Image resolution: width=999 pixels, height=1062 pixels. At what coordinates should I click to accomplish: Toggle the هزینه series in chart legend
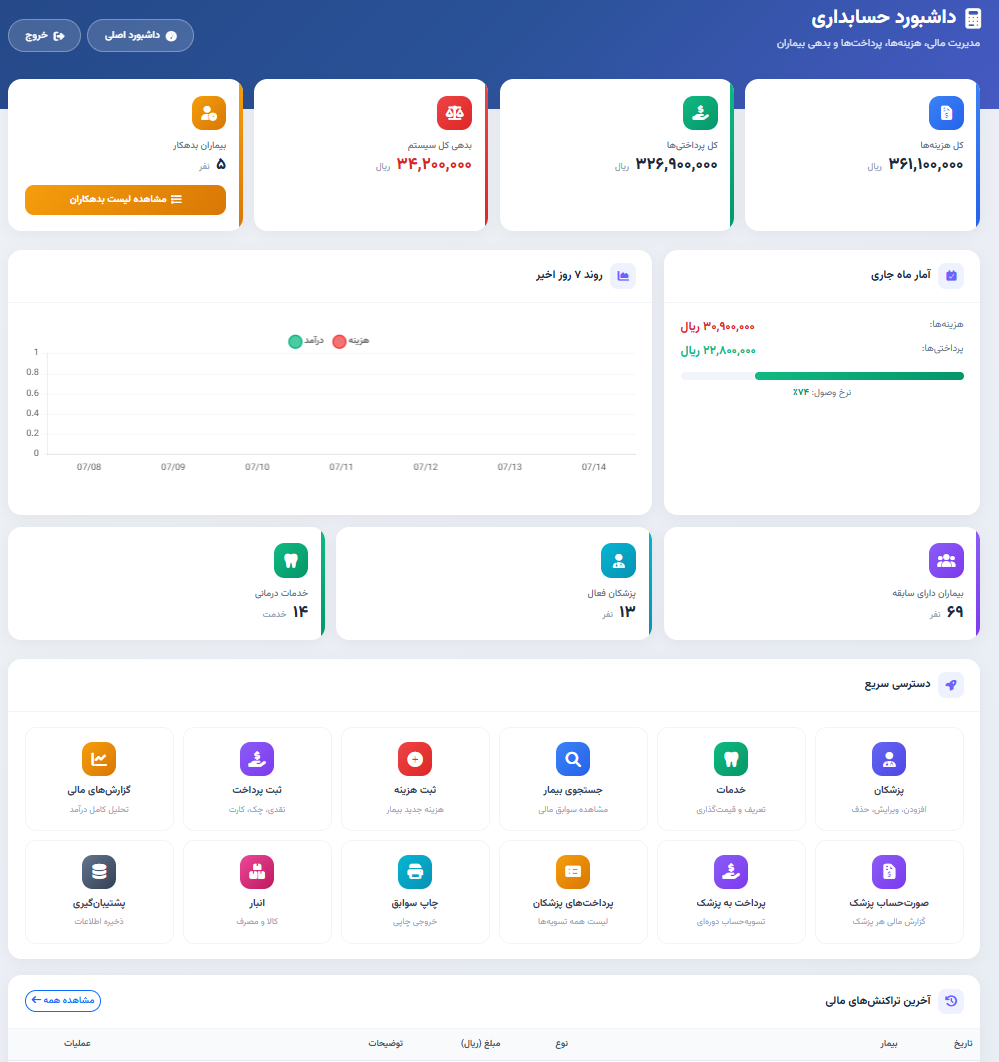[x=351, y=341]
